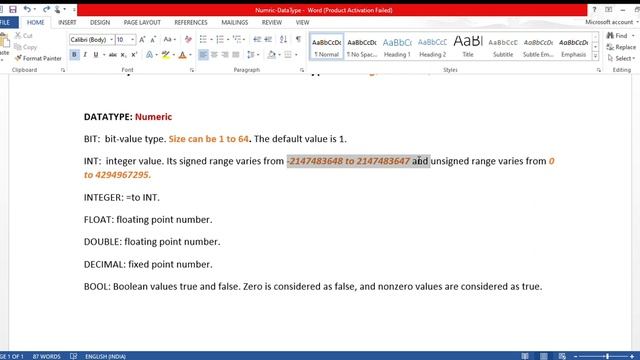This screenshot has width=640, height=360.
Task: Apply the red font color
Action: pos(182,55)
